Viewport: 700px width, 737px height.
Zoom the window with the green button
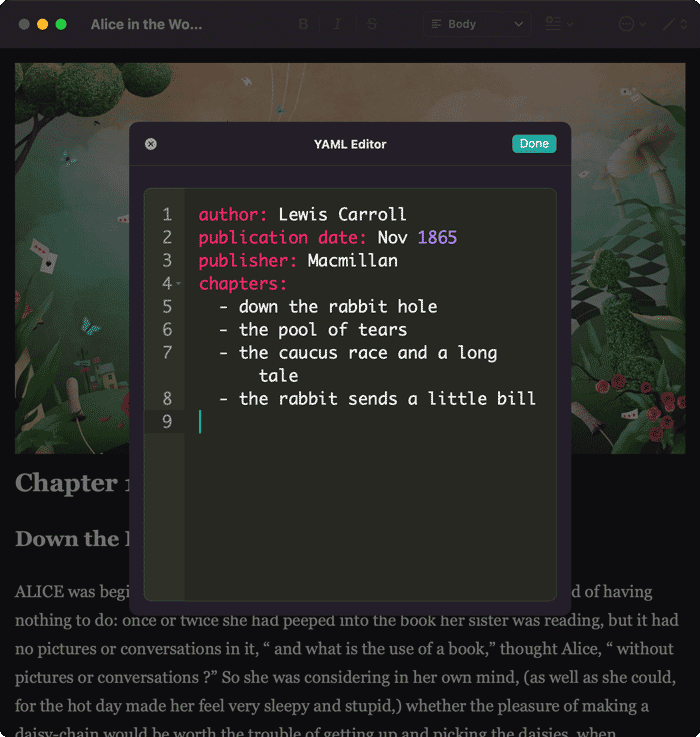[x=61, y=24]
